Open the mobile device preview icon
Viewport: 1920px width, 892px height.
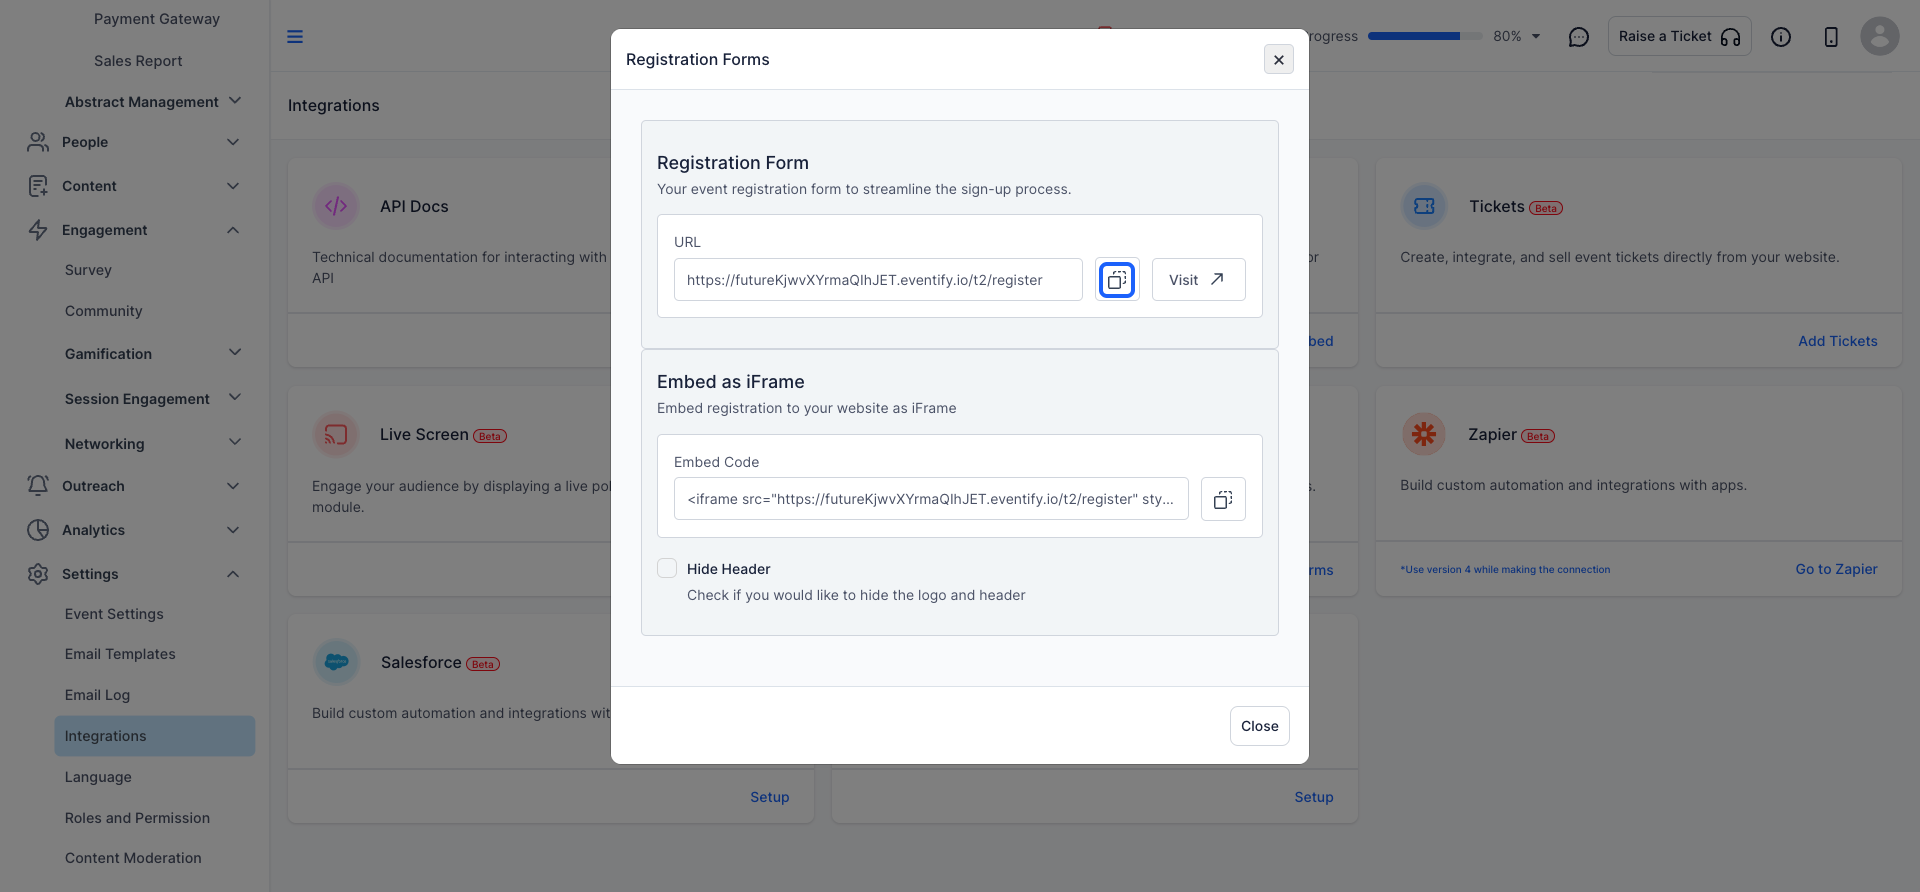(1831, 37)
